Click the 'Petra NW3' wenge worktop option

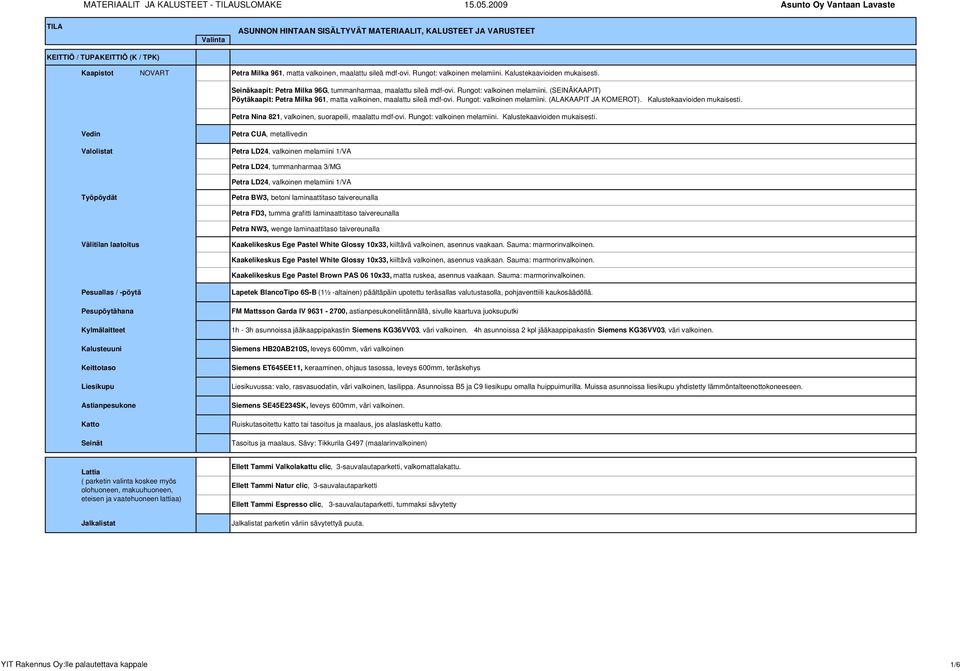305,229
